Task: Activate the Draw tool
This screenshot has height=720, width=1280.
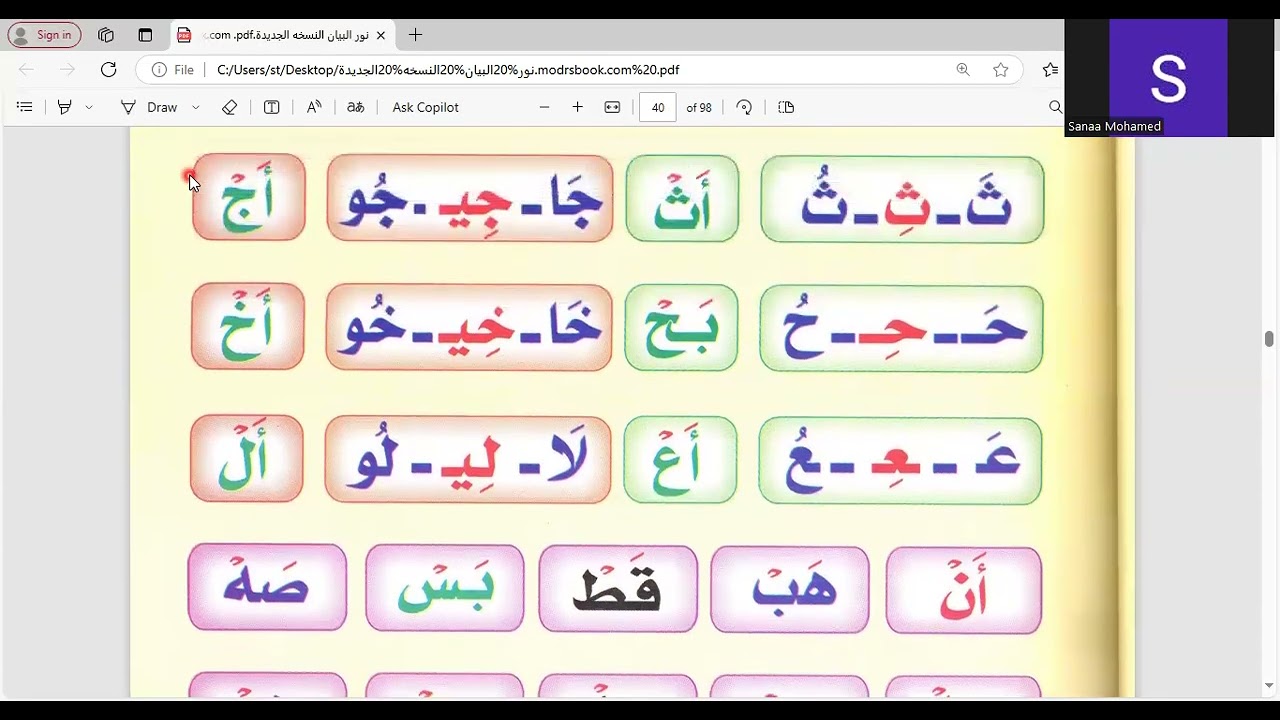Action: tap(149, 107)
